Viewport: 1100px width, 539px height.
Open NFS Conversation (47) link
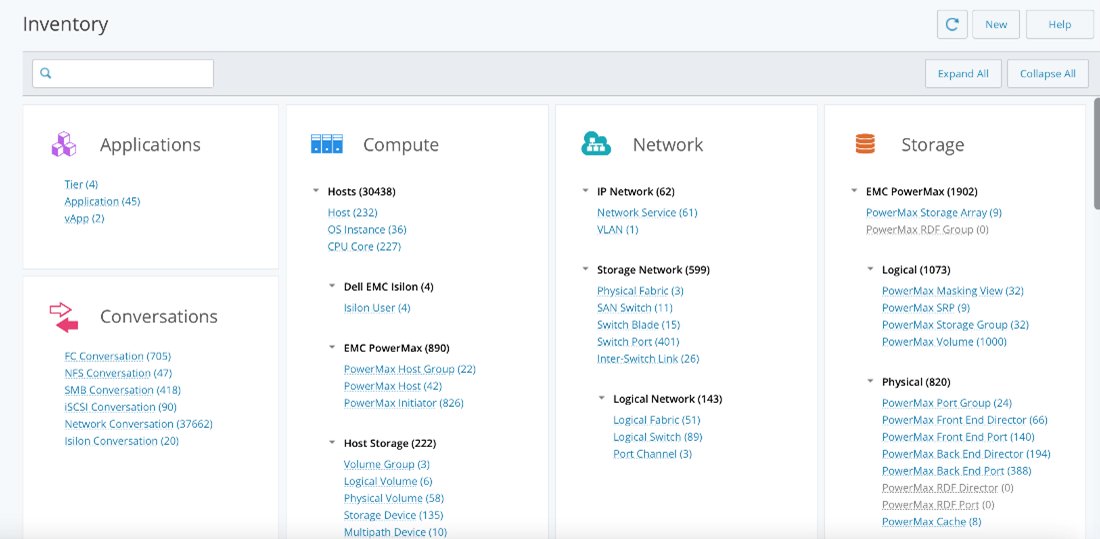(118, 373)
